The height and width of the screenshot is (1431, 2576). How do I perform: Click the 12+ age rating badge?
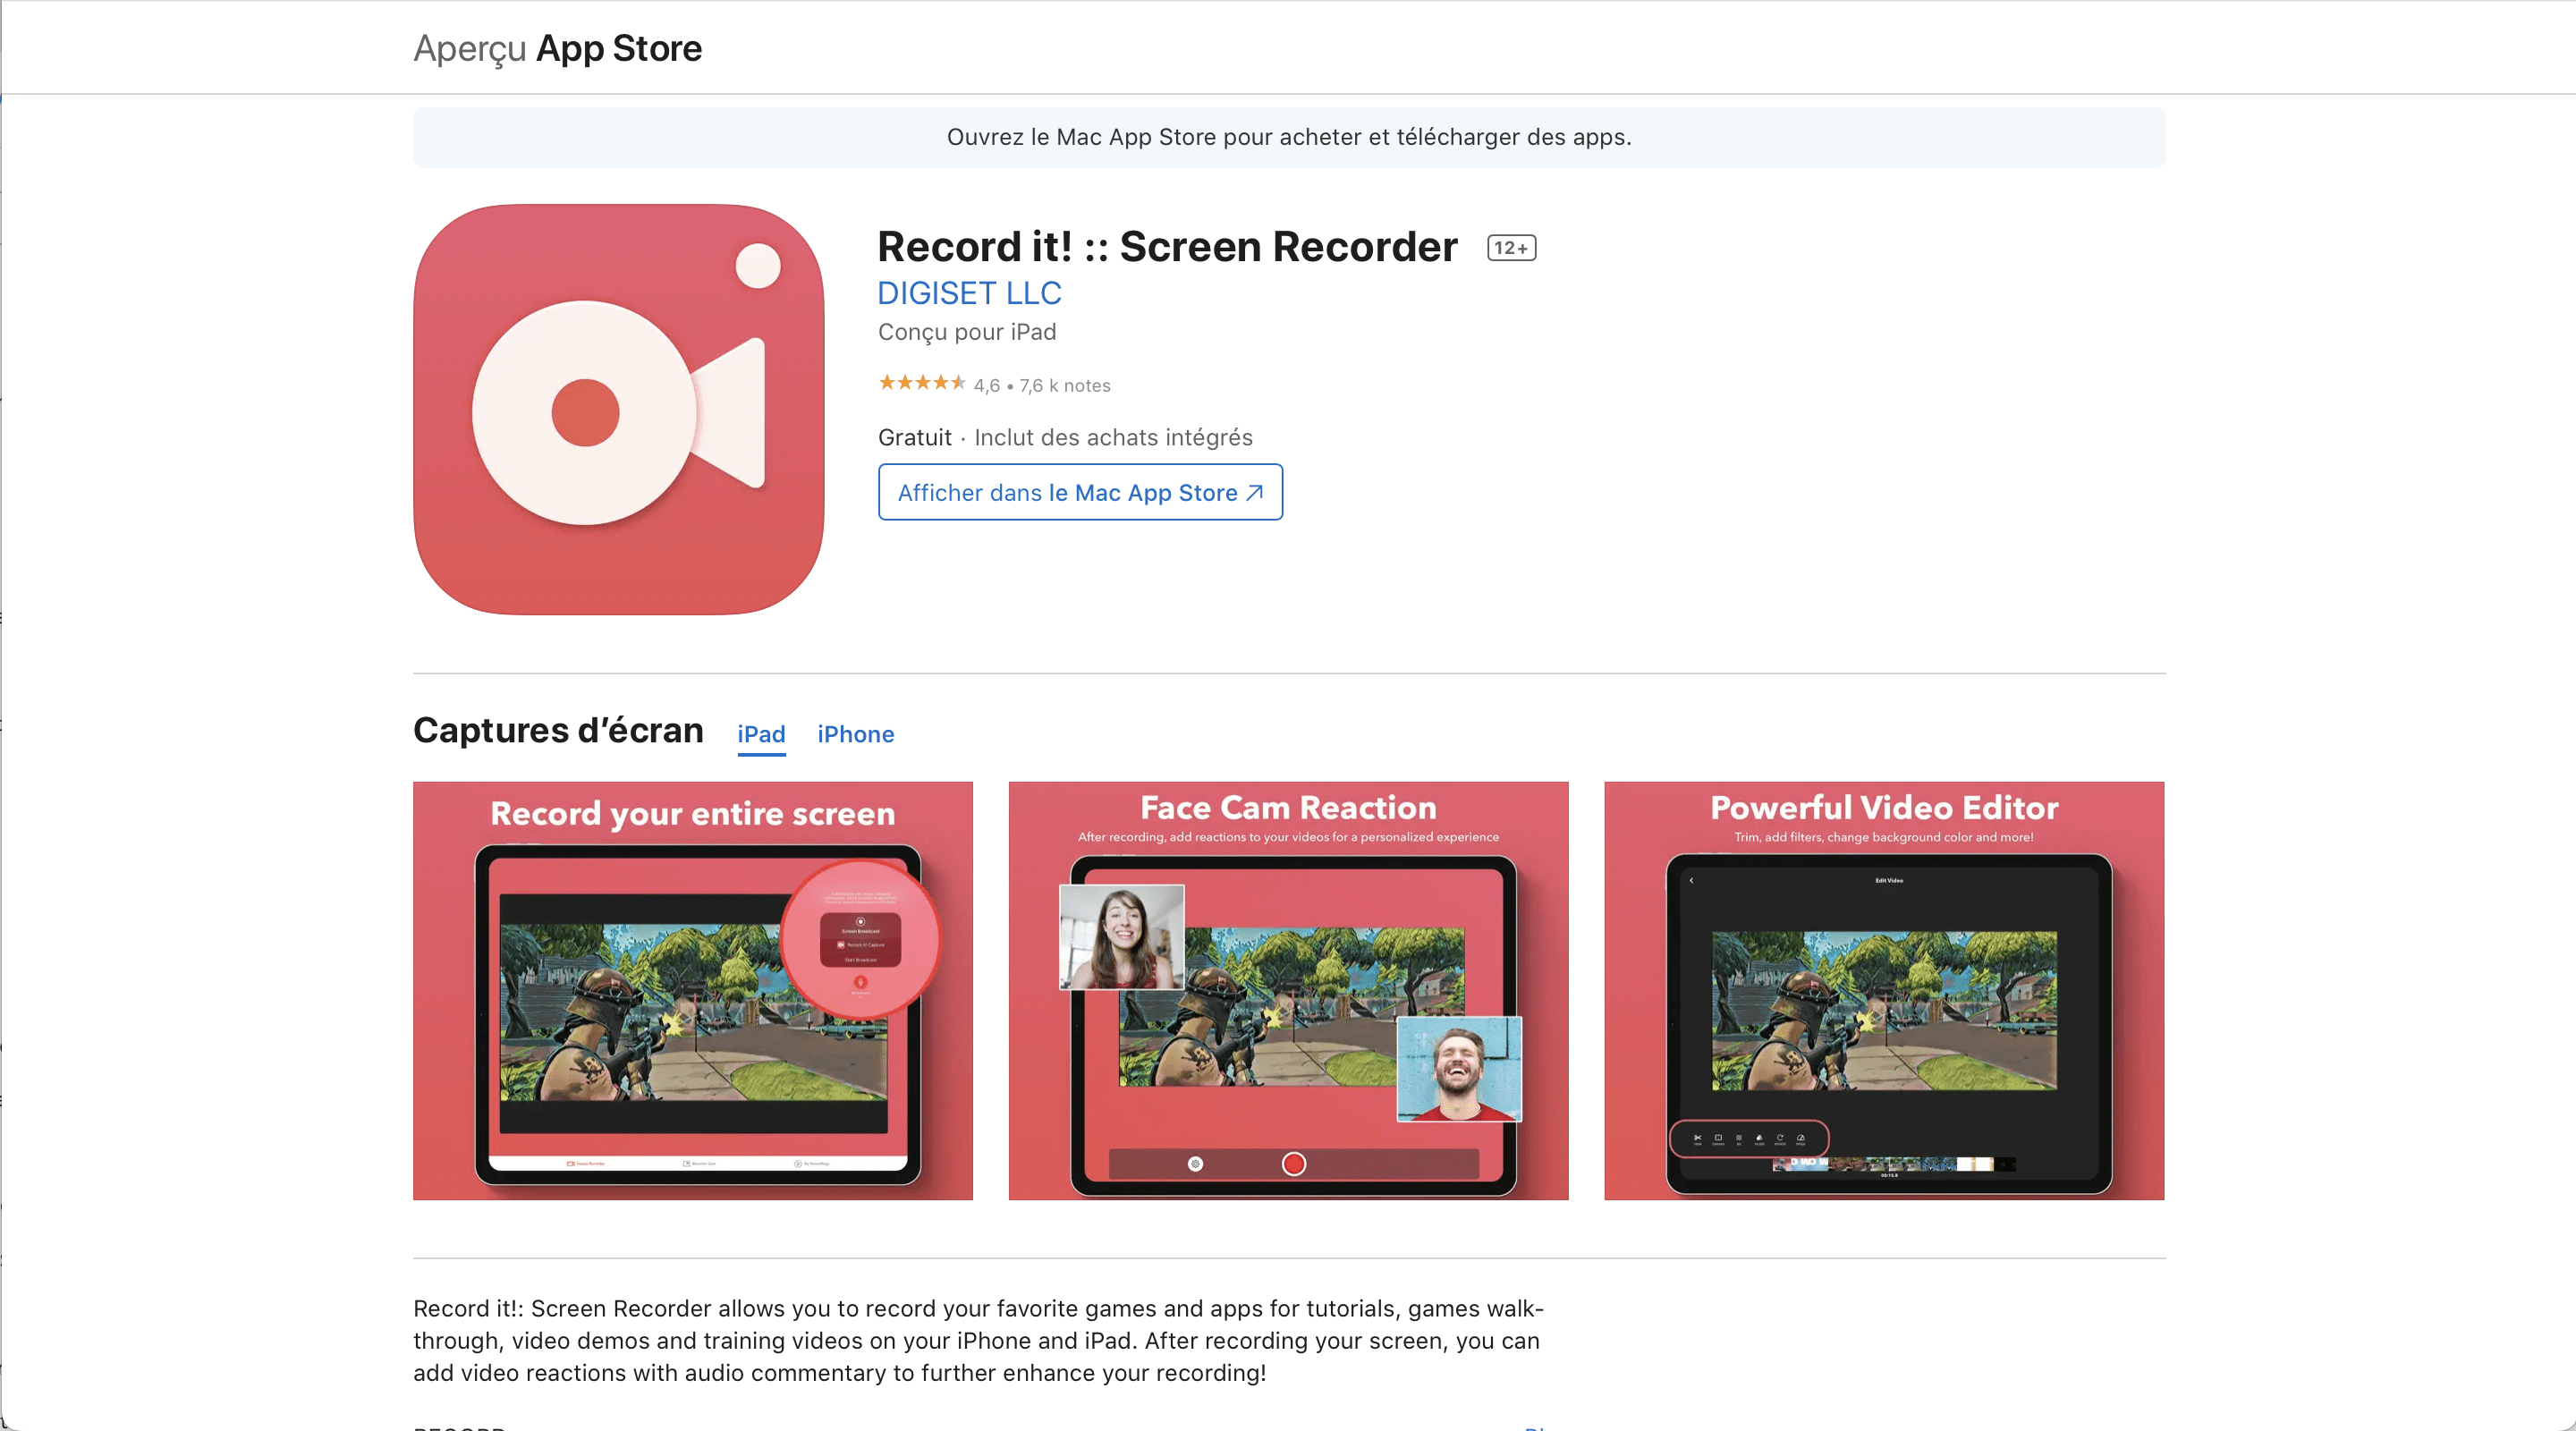pos(1510,248)
